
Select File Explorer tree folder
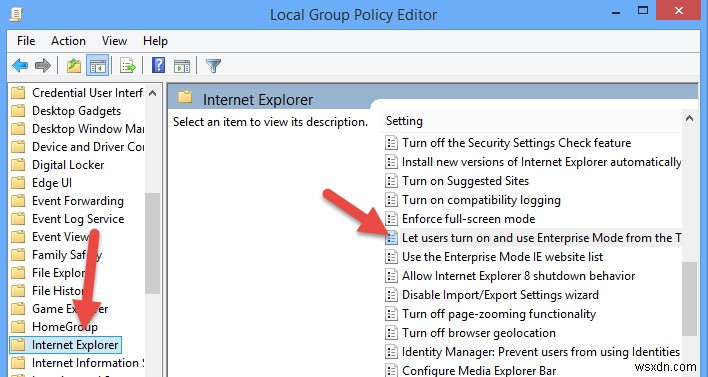(53, 273)
